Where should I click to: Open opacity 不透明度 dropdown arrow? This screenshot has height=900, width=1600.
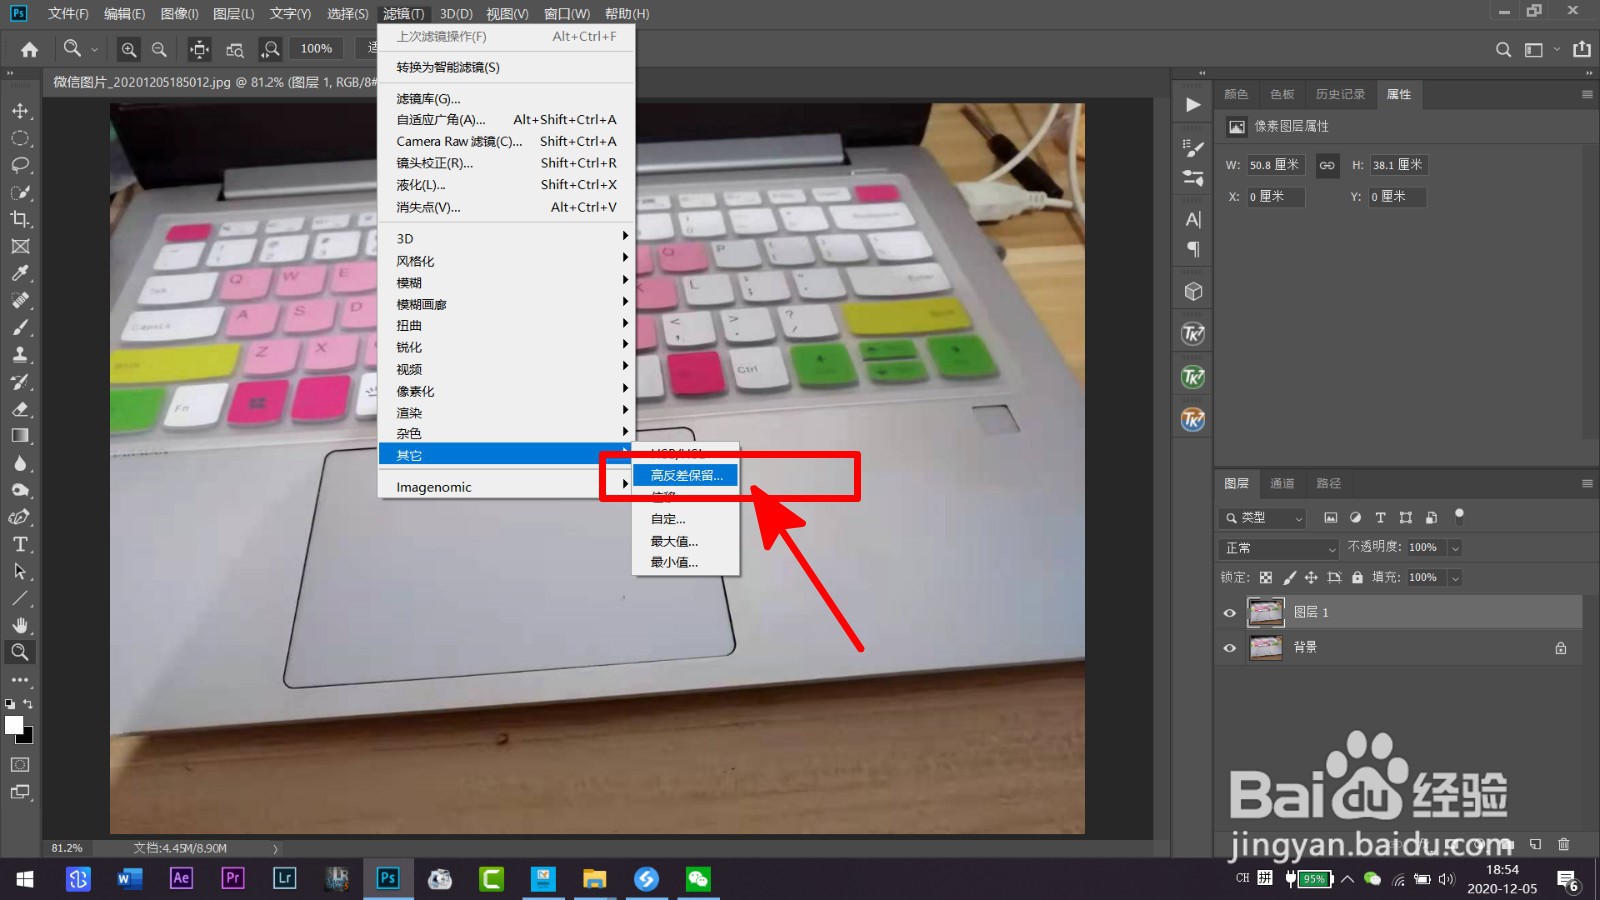pos(1455,548)
